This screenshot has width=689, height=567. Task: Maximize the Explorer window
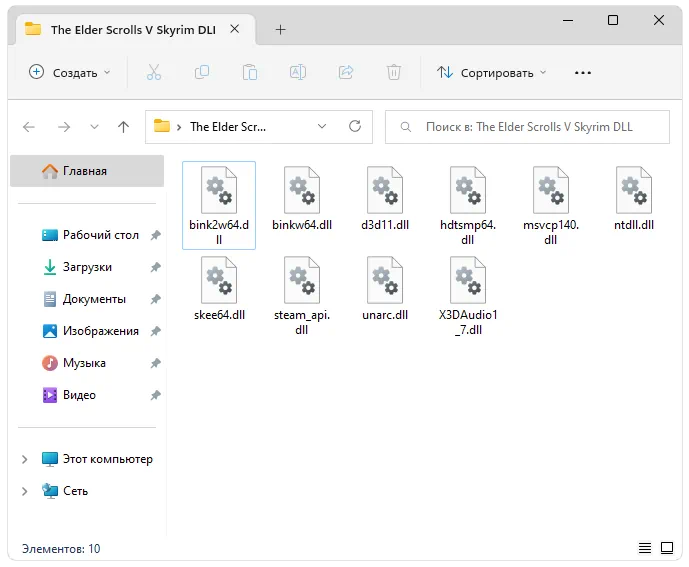(x=613, y=20)
